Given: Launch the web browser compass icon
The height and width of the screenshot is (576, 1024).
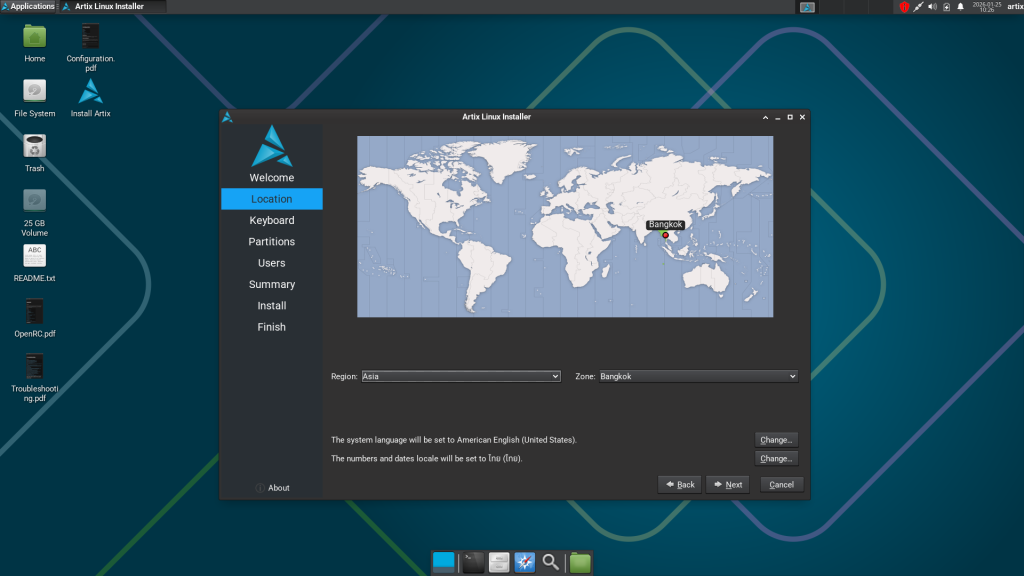Looking at the screenshot, I should pyautogui.click(x=525, y=563).
